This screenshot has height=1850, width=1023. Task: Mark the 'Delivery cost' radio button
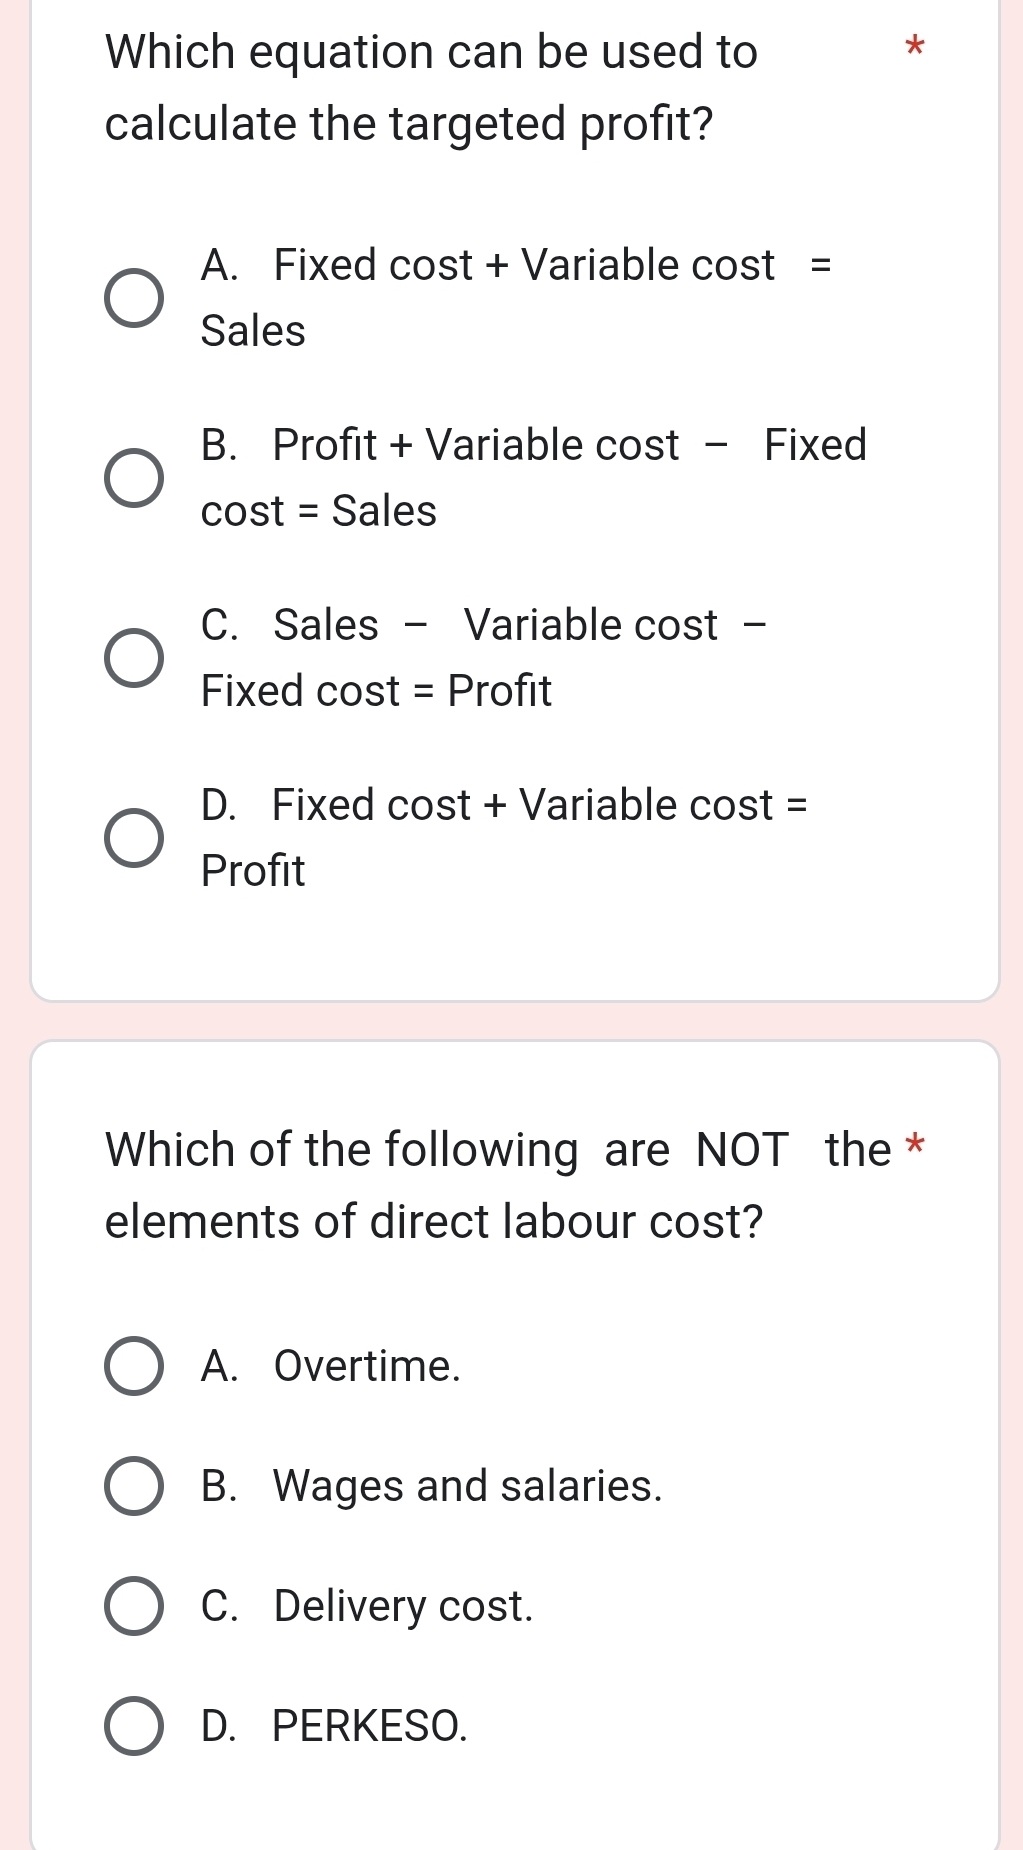click(x=134, y=1606)
